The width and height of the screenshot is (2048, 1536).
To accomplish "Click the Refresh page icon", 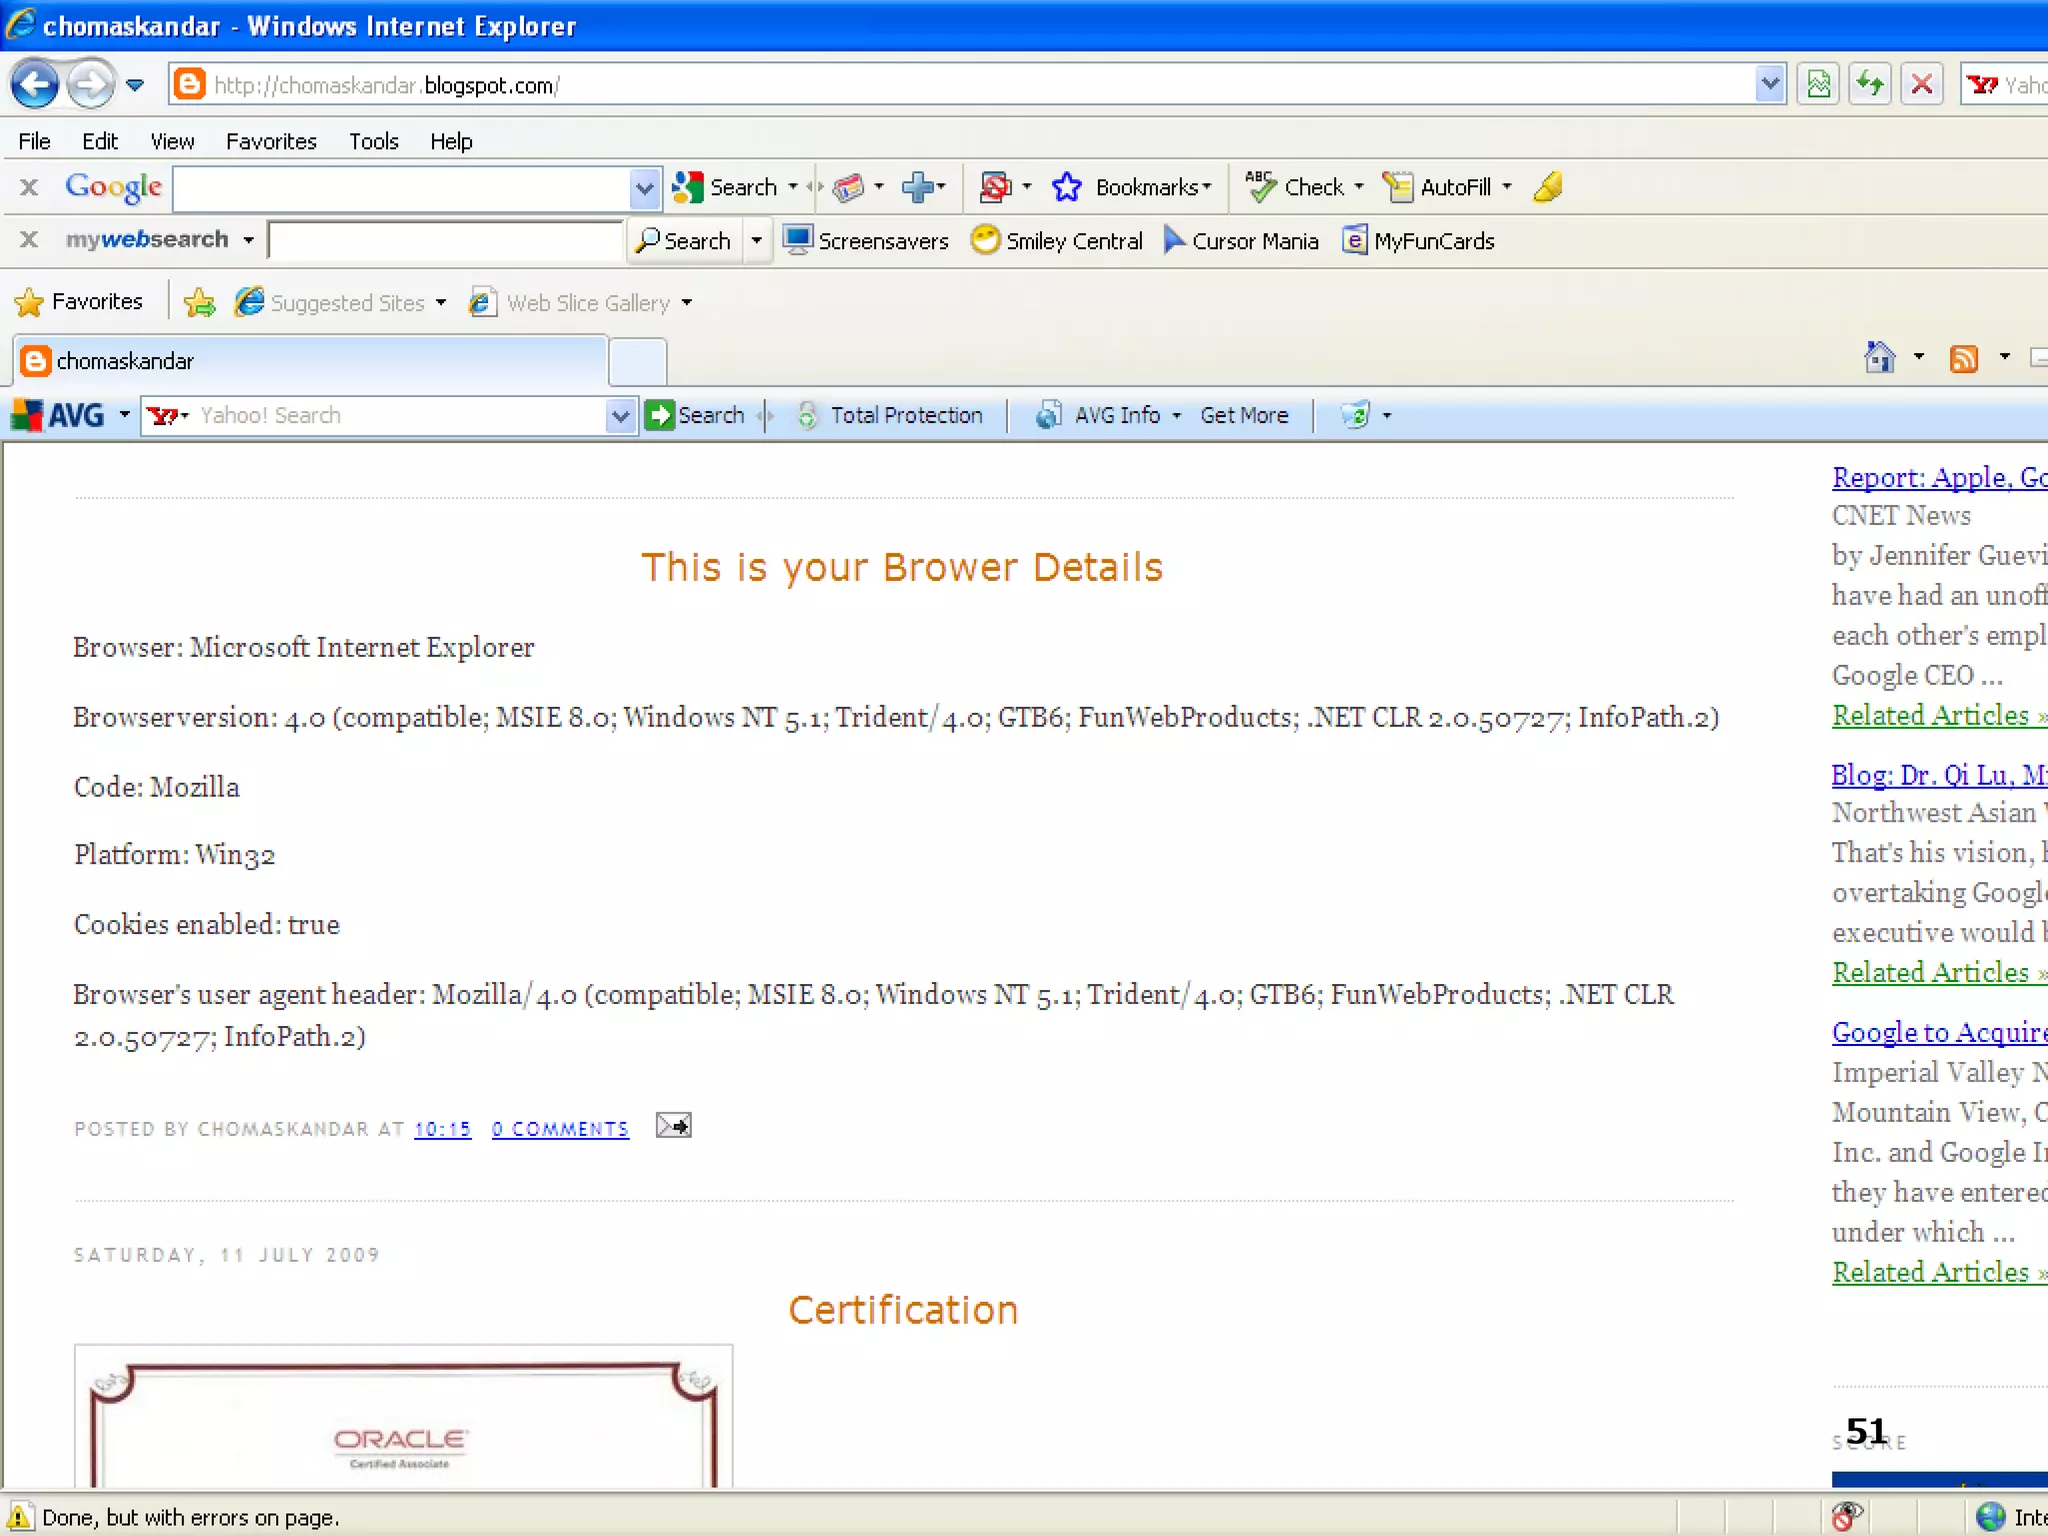I will point(1869,84).
